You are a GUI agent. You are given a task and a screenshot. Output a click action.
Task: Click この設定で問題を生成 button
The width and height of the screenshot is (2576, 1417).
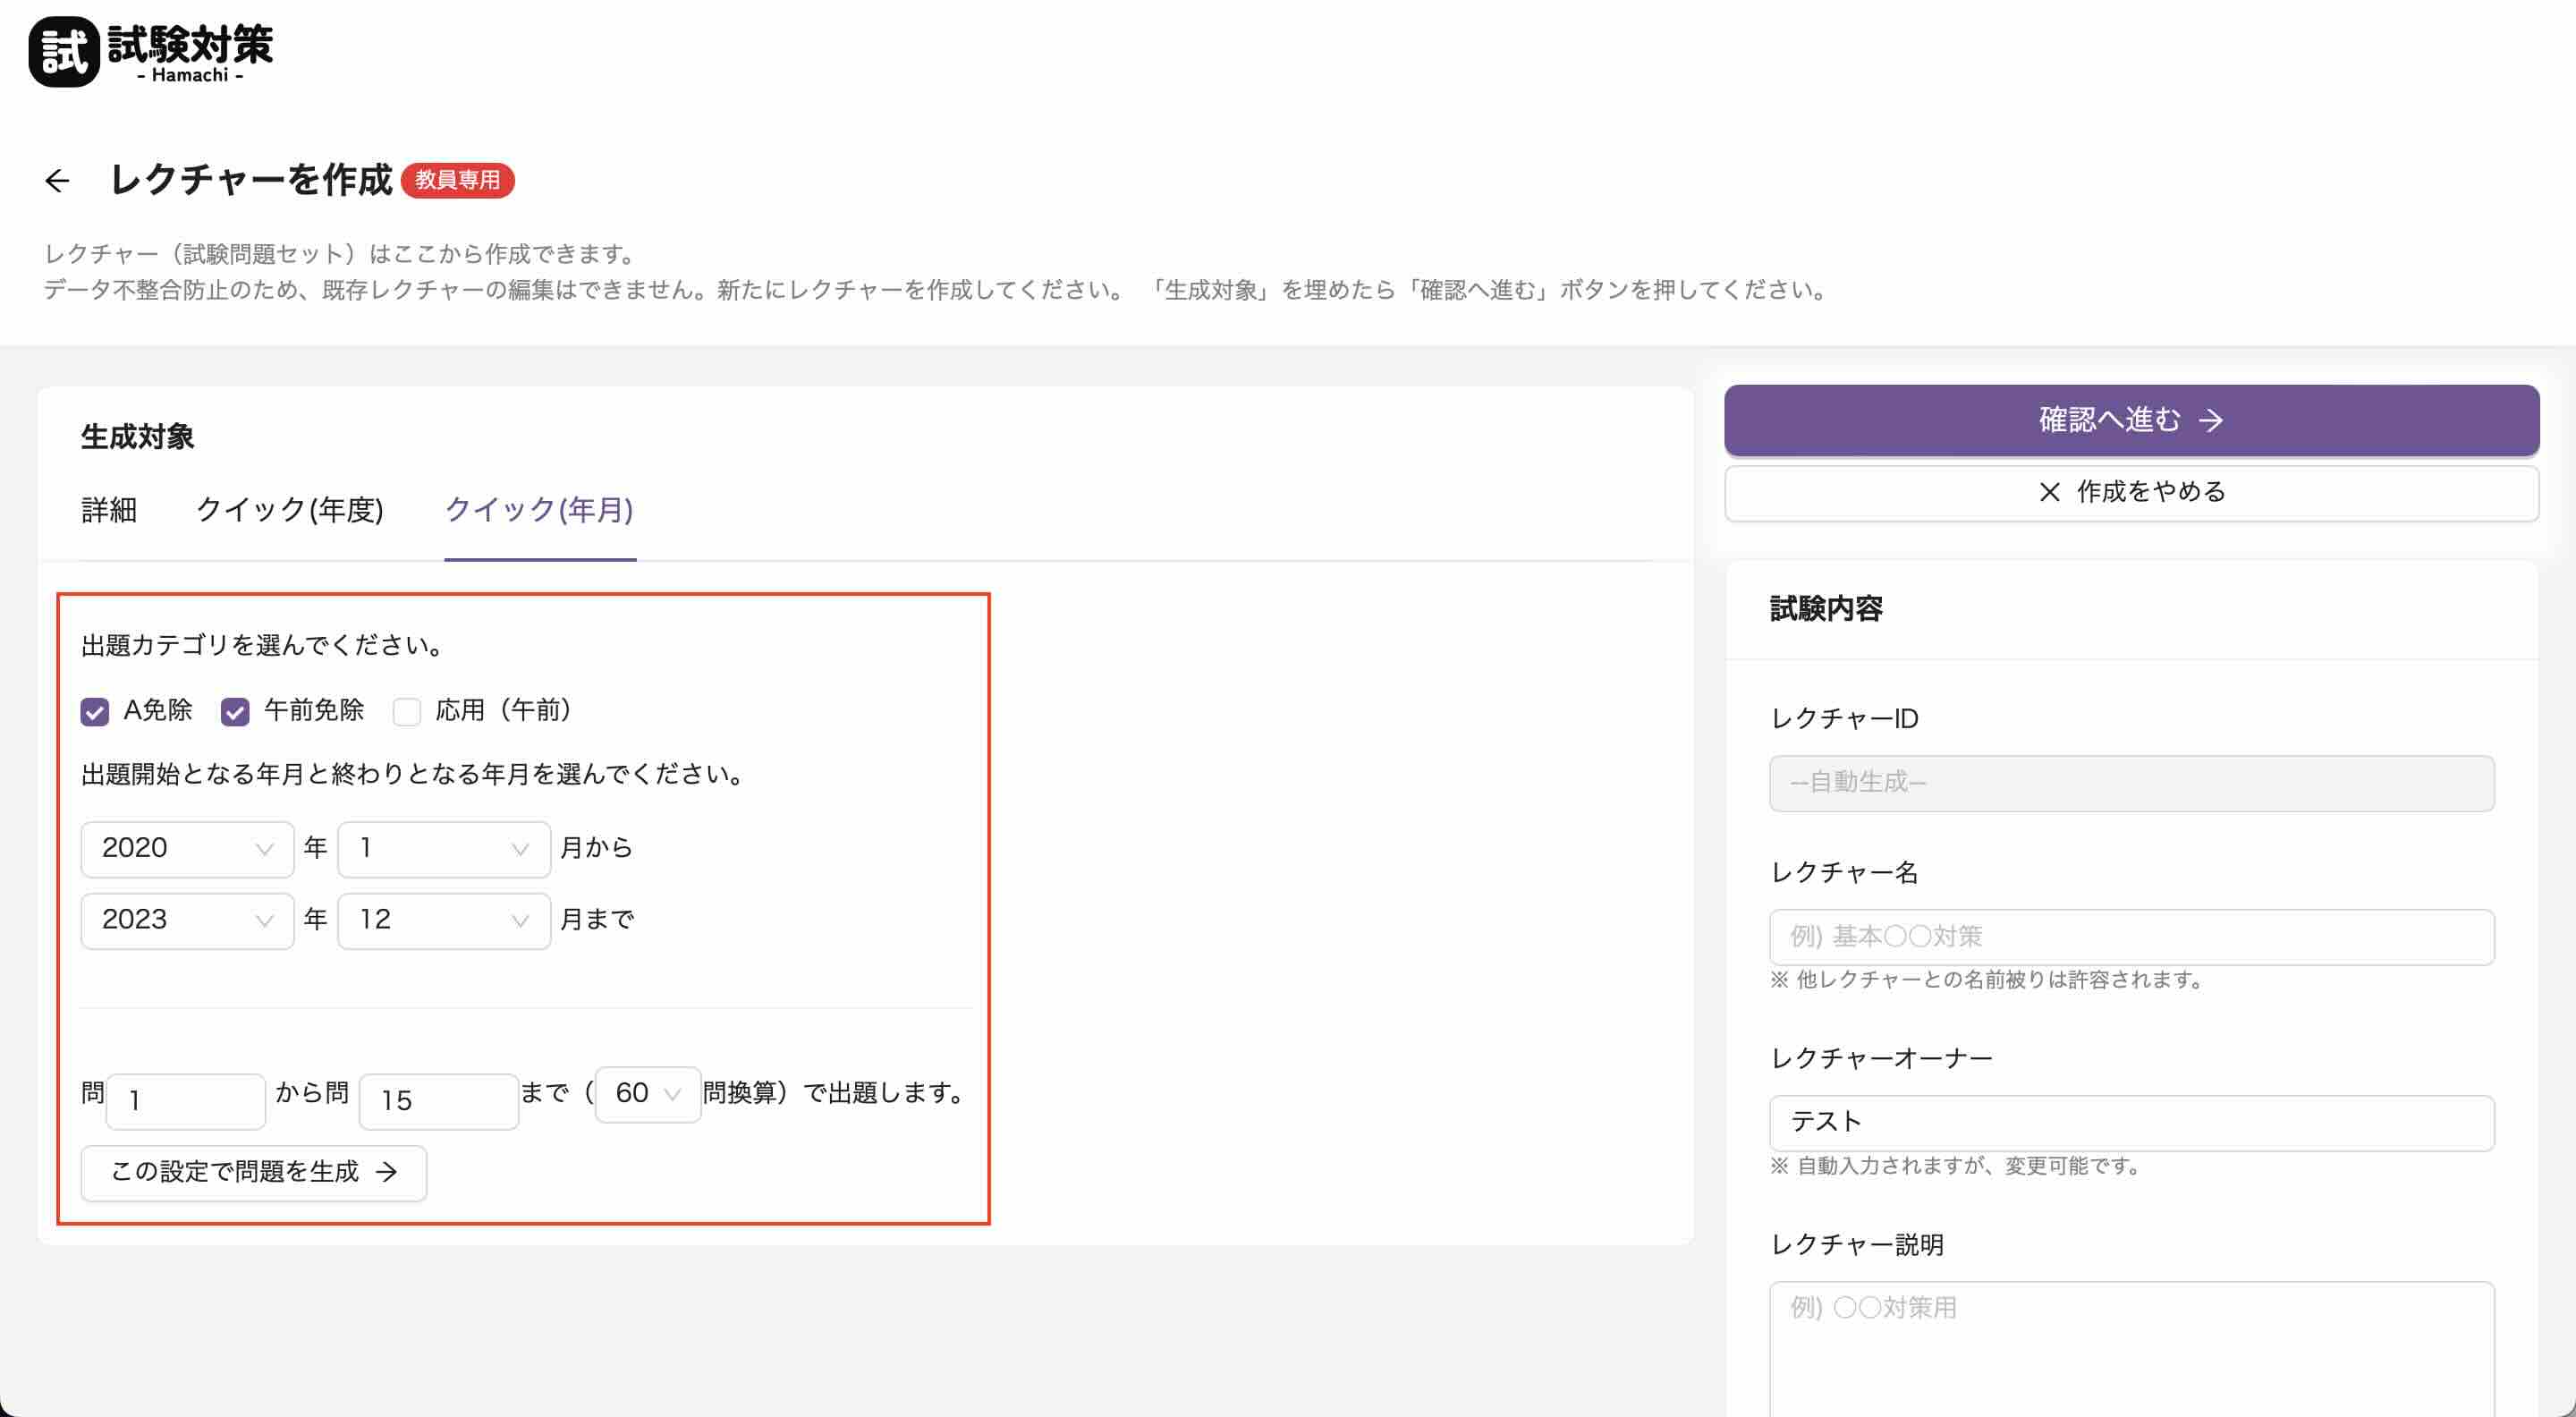[254, 1172]
